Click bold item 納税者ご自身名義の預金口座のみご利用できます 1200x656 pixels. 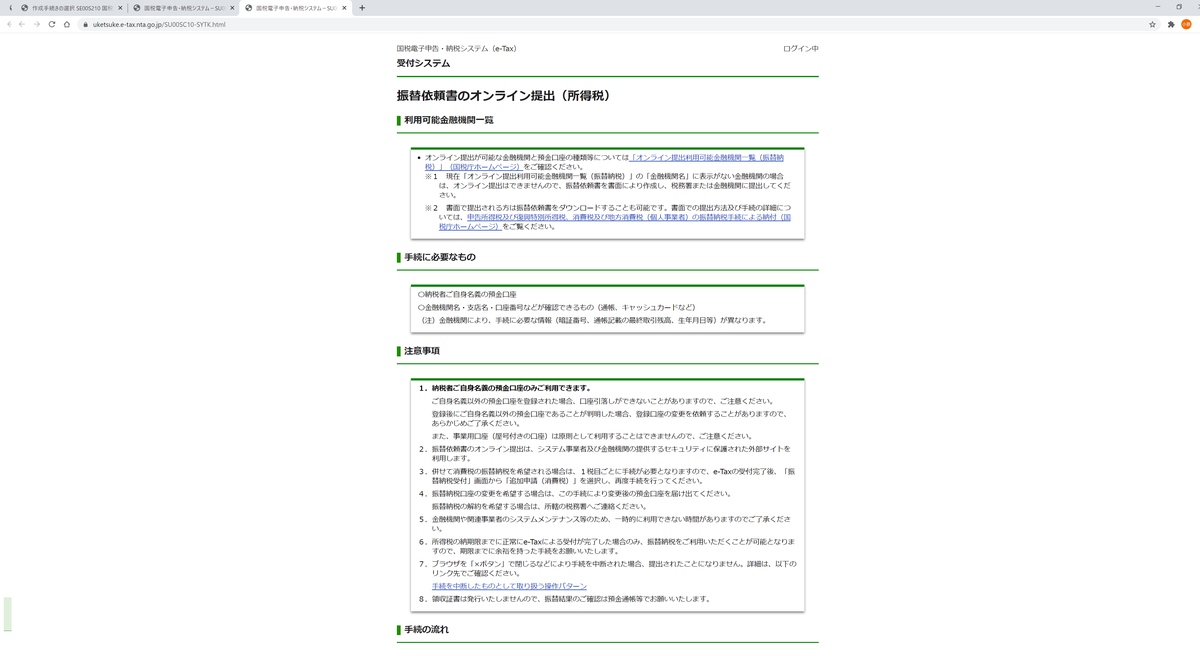tap(511, 388)
